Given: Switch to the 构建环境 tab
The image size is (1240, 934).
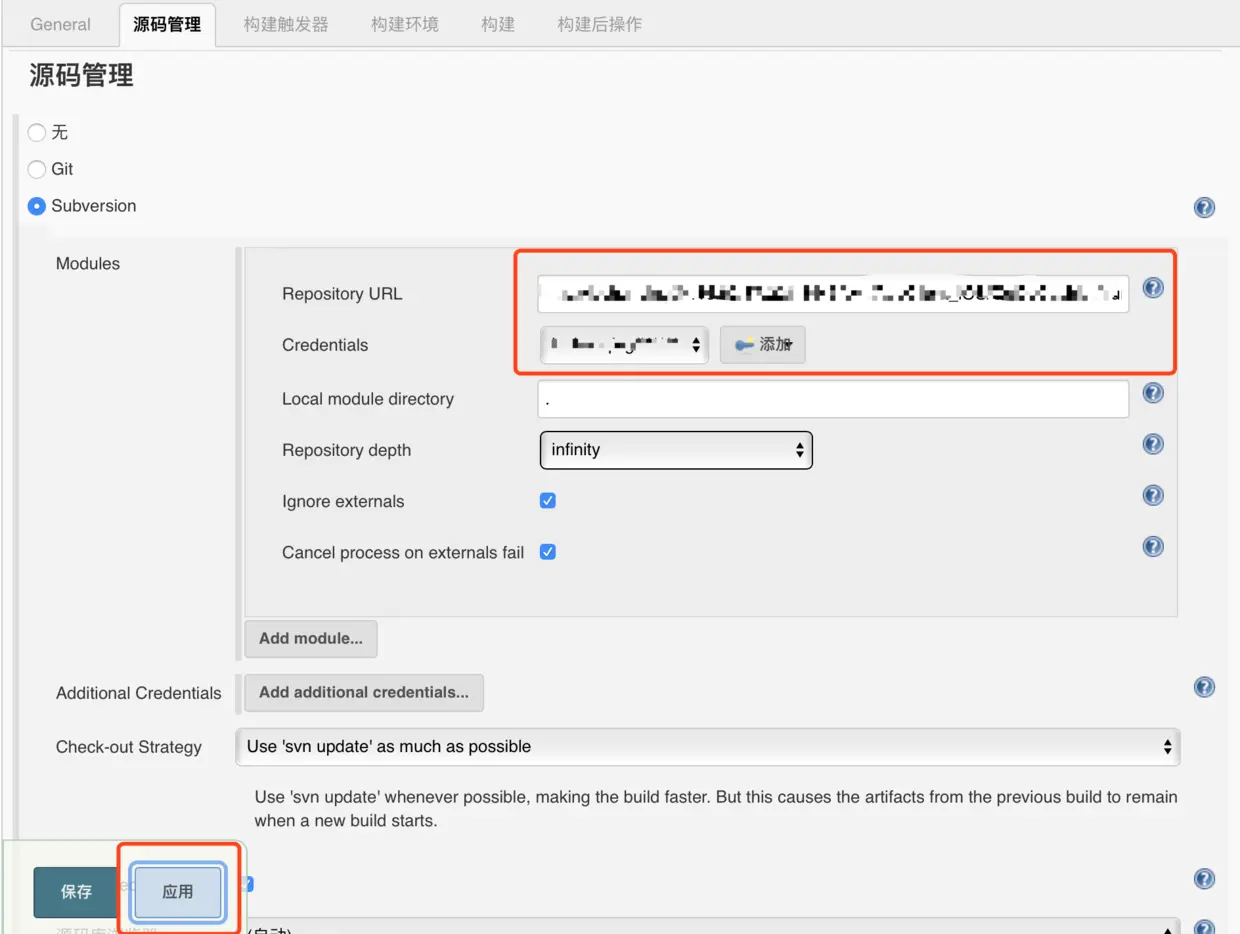Looking at the screenshot, I should 405,24.
